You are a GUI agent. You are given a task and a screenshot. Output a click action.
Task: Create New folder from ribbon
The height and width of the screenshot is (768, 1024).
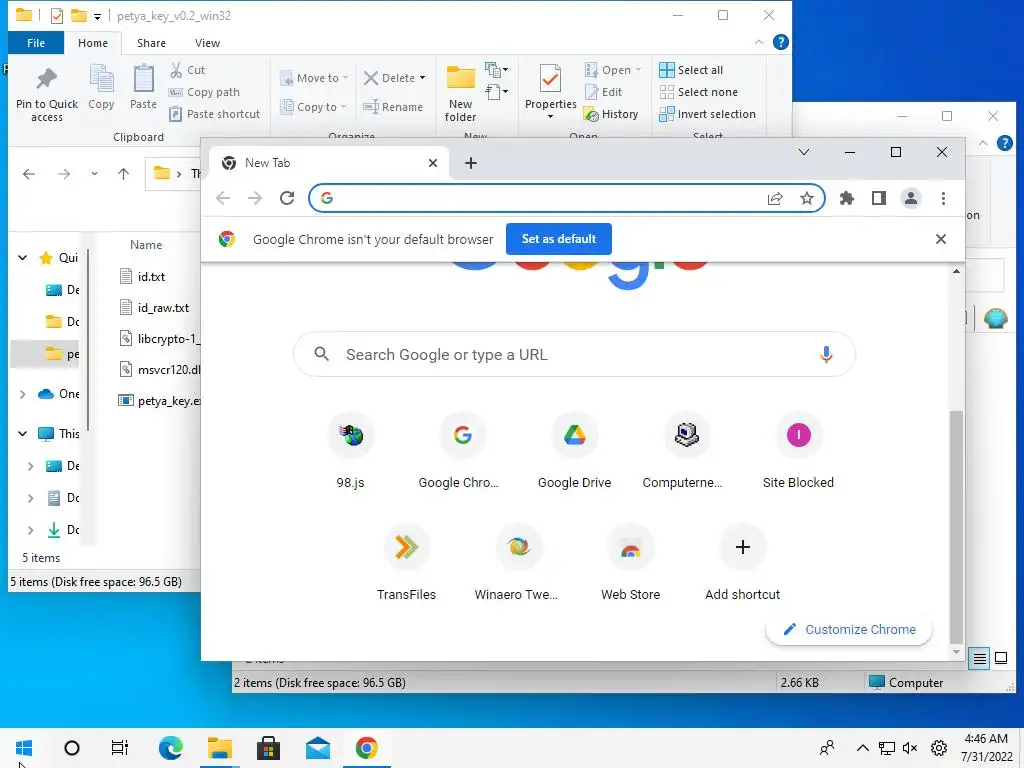coord(460,93)
